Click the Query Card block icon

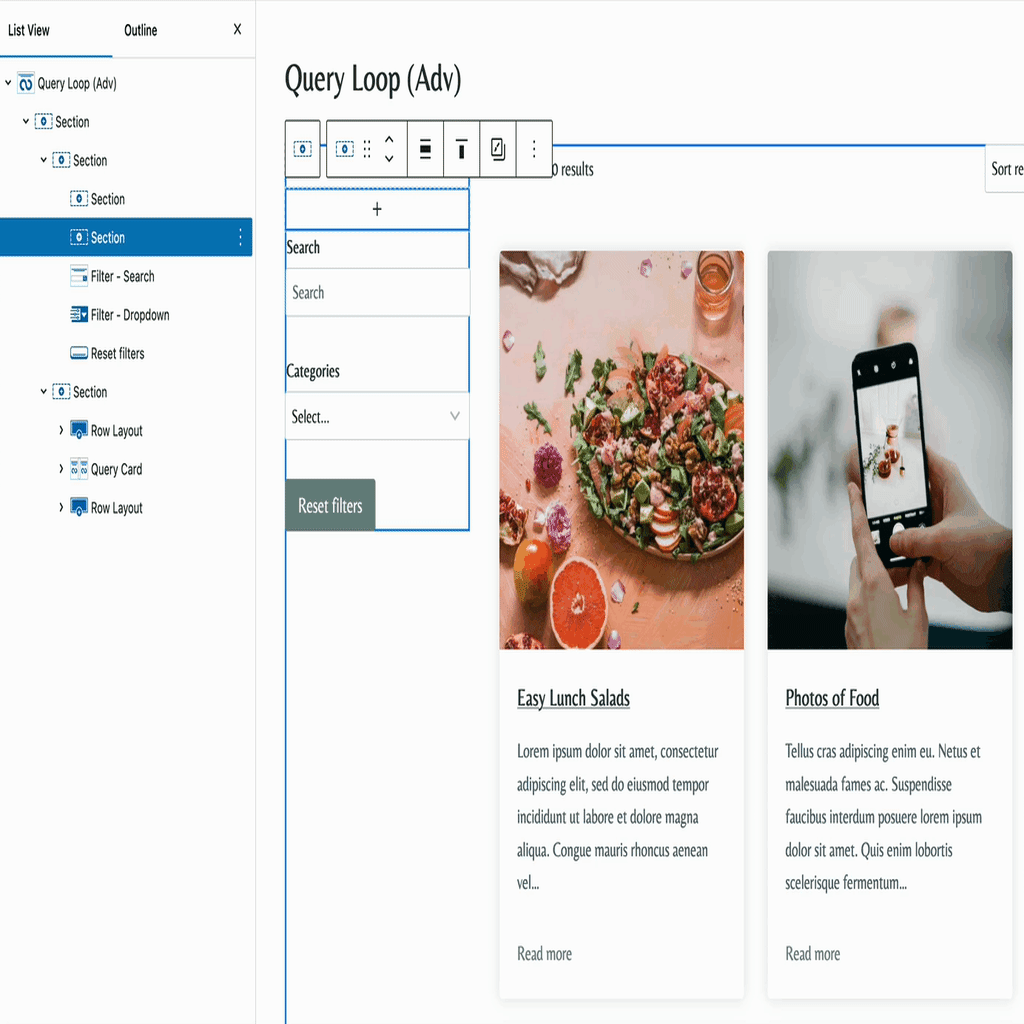click(79, 469)
